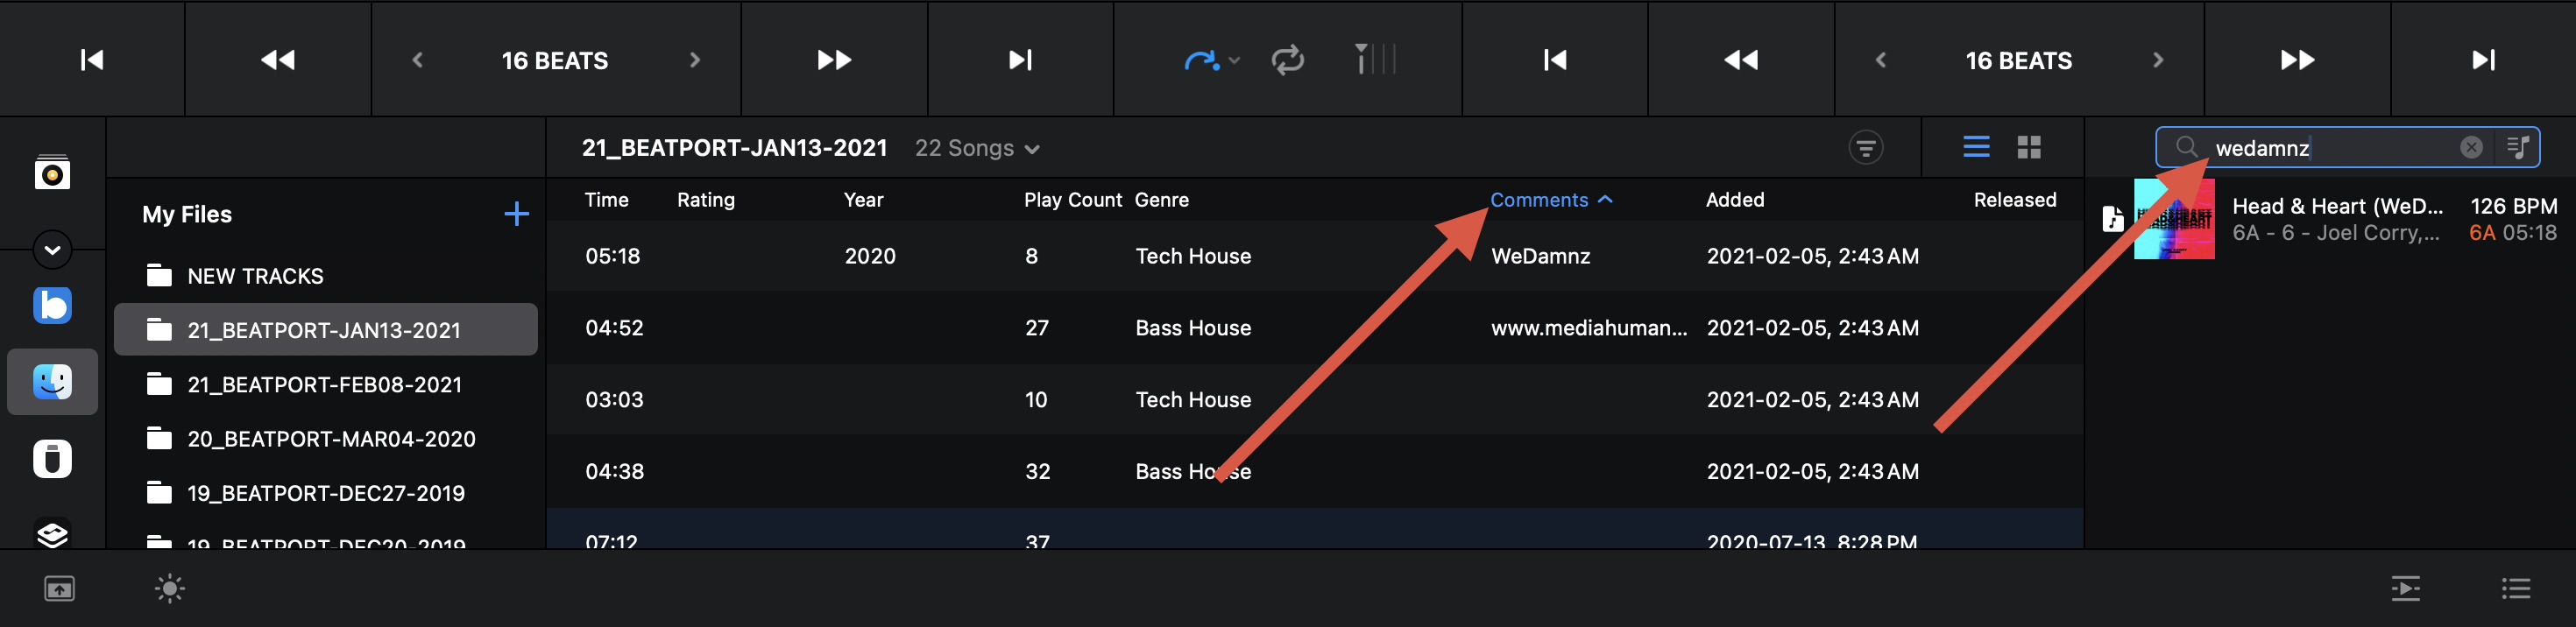Select the 21_BEATPORT-FEB08-2021 folder

(324, 385)
